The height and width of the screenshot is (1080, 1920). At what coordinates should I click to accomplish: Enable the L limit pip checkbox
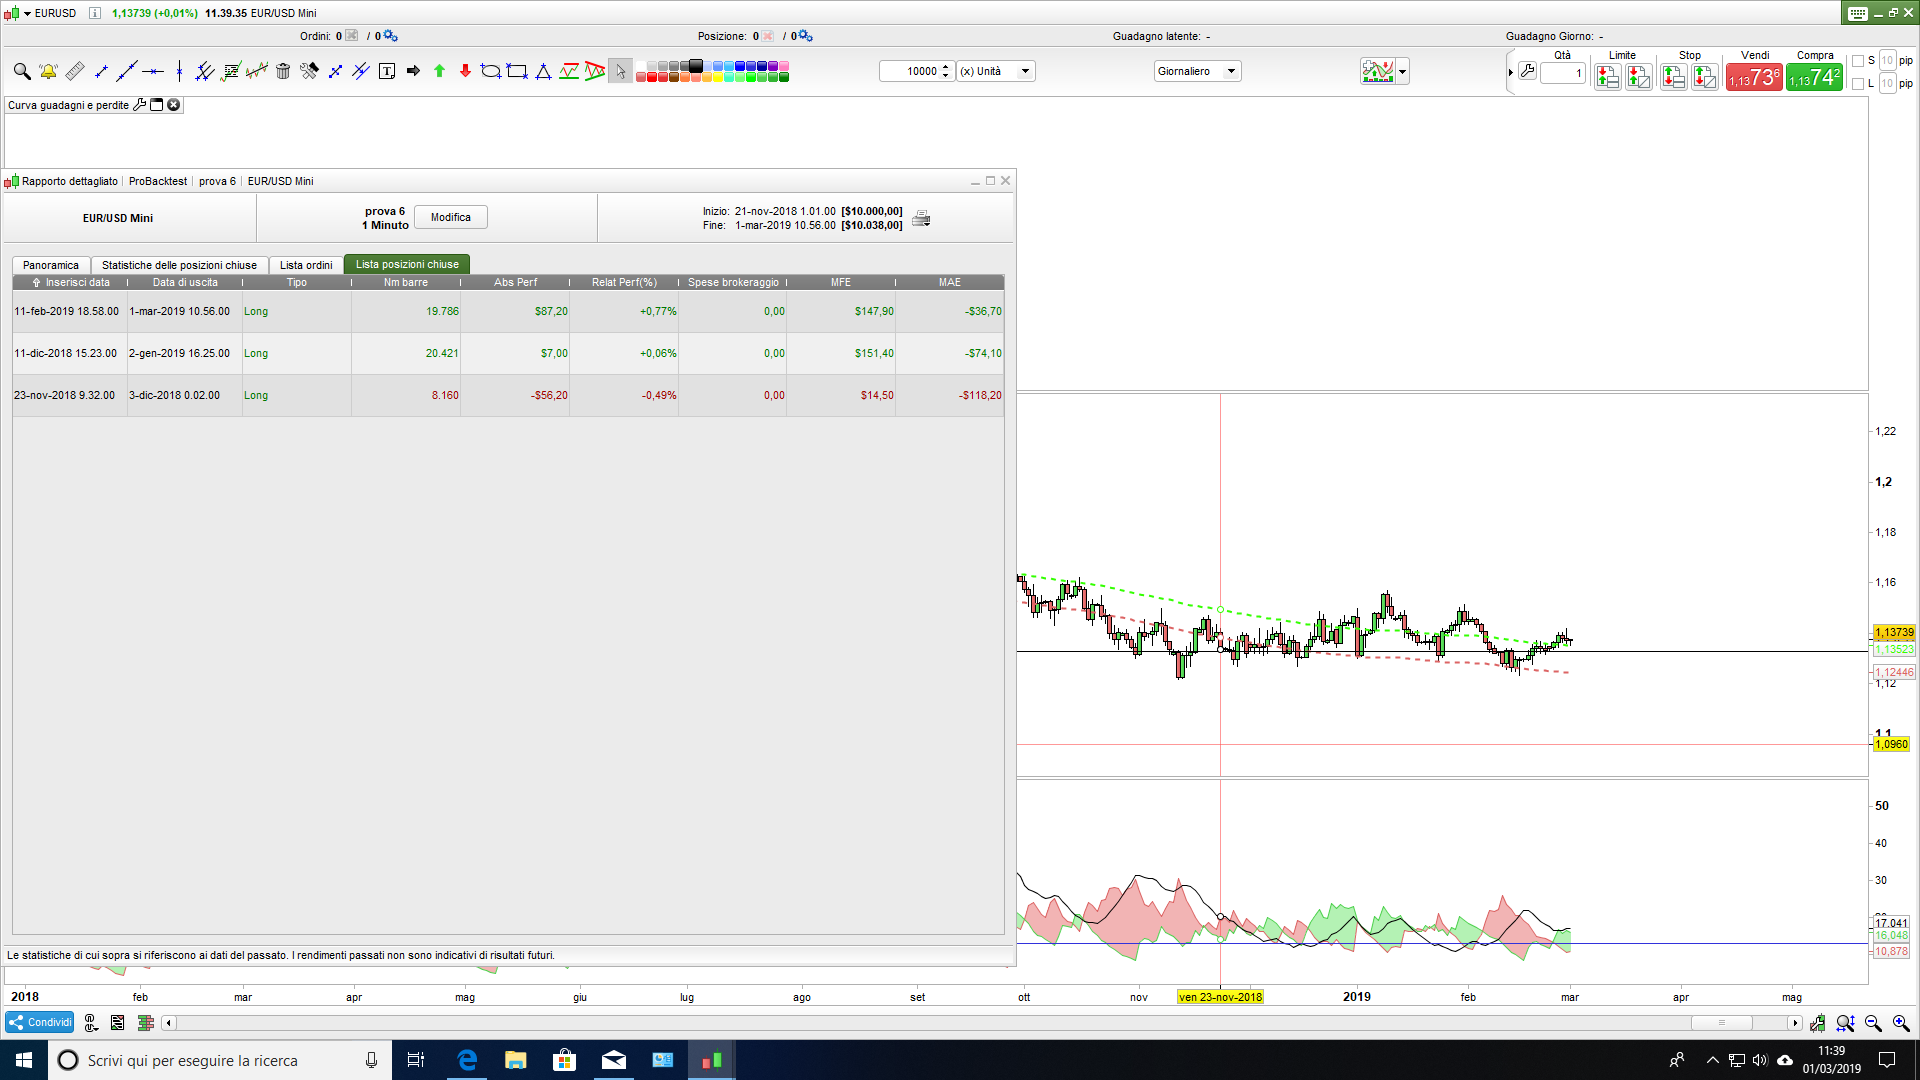coord(1858,84)
